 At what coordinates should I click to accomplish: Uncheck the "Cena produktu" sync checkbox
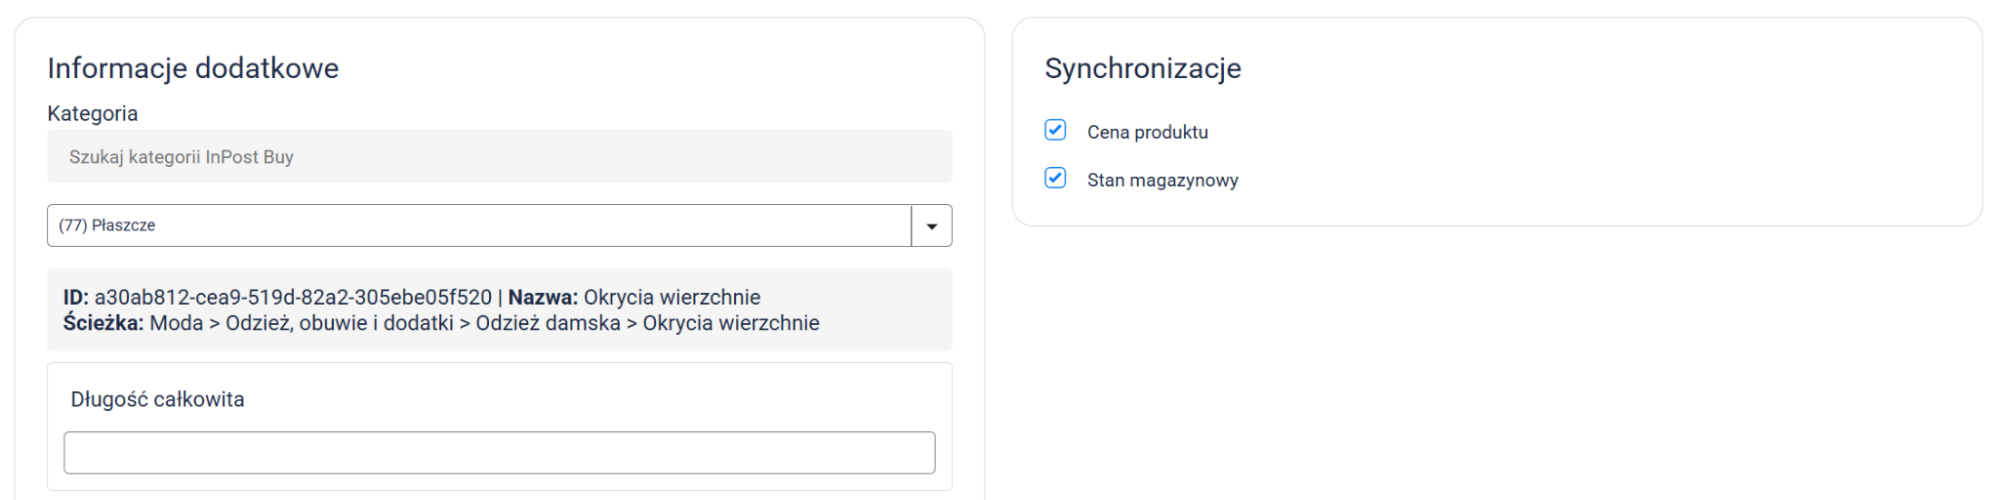click(x=1055, y=130)
